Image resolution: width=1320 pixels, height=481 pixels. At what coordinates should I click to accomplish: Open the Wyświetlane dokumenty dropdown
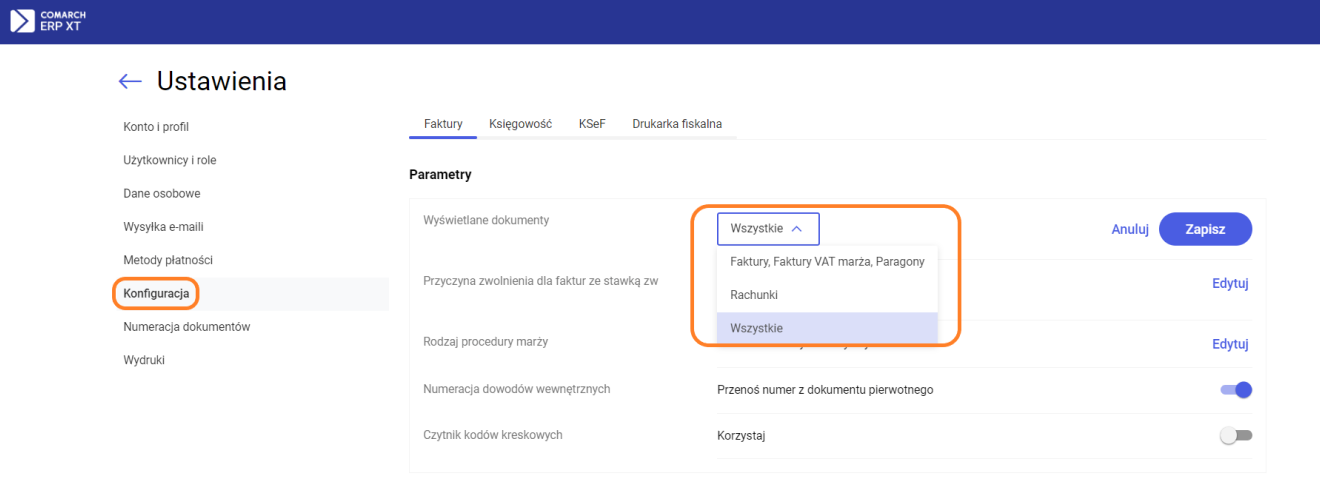[x=767, y=229]
